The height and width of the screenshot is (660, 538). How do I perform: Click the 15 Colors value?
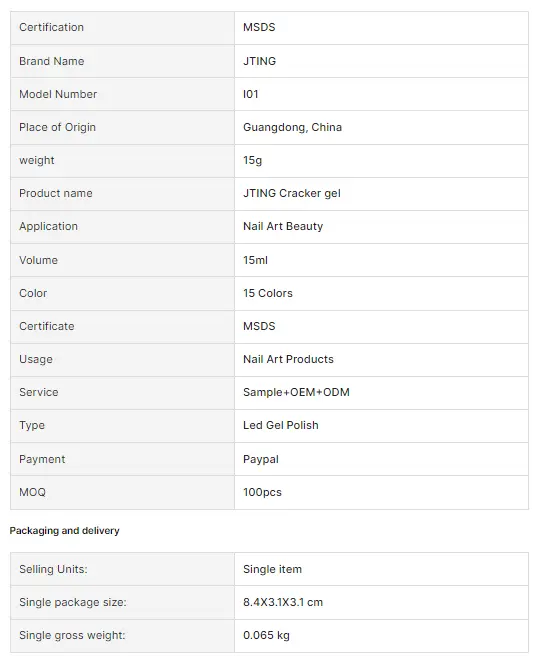(x=268, y=293)
